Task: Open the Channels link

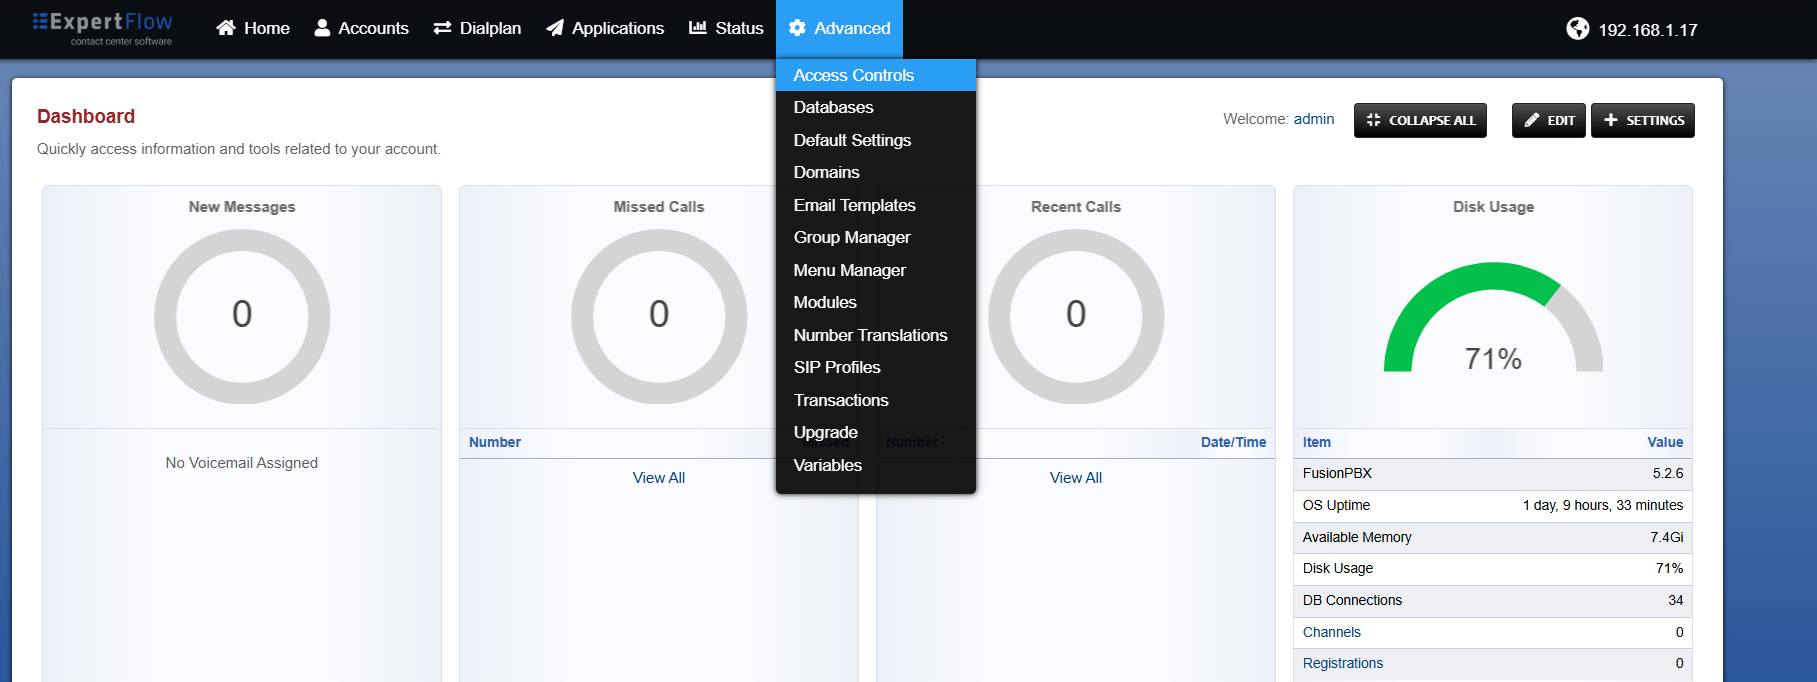Action: click(1332, 632)
